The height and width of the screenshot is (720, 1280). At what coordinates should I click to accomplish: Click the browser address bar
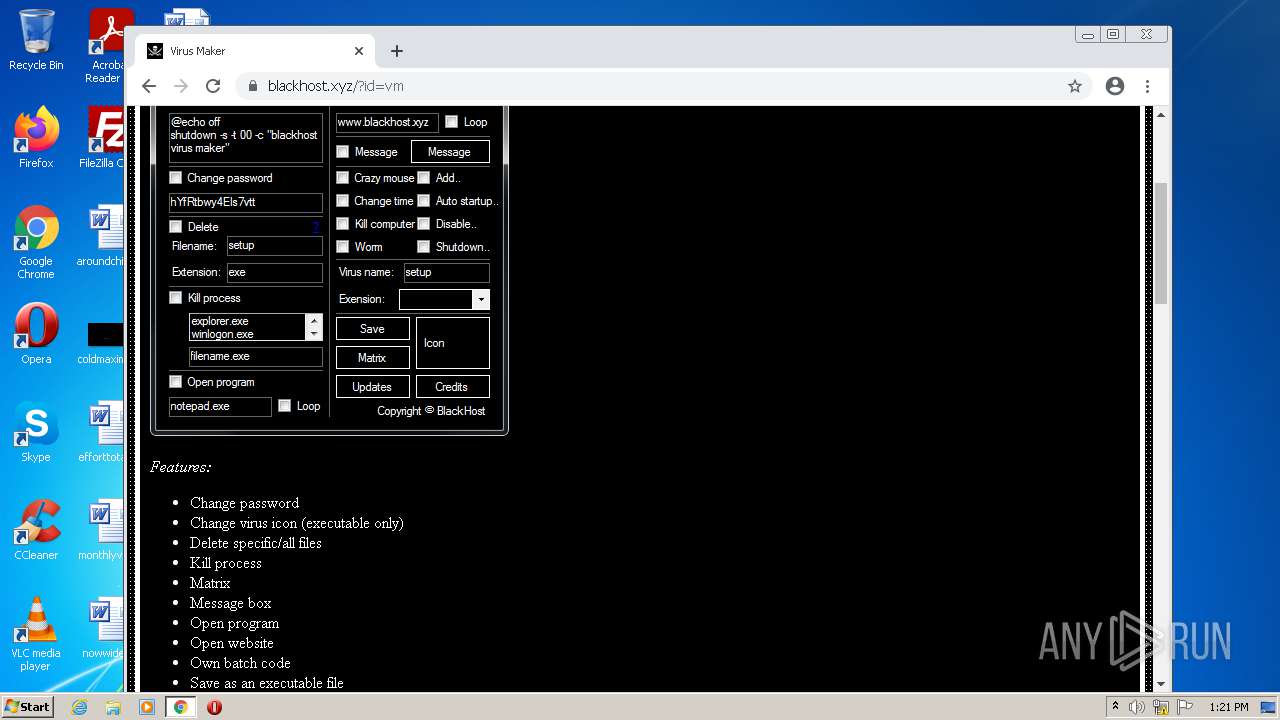660,86
